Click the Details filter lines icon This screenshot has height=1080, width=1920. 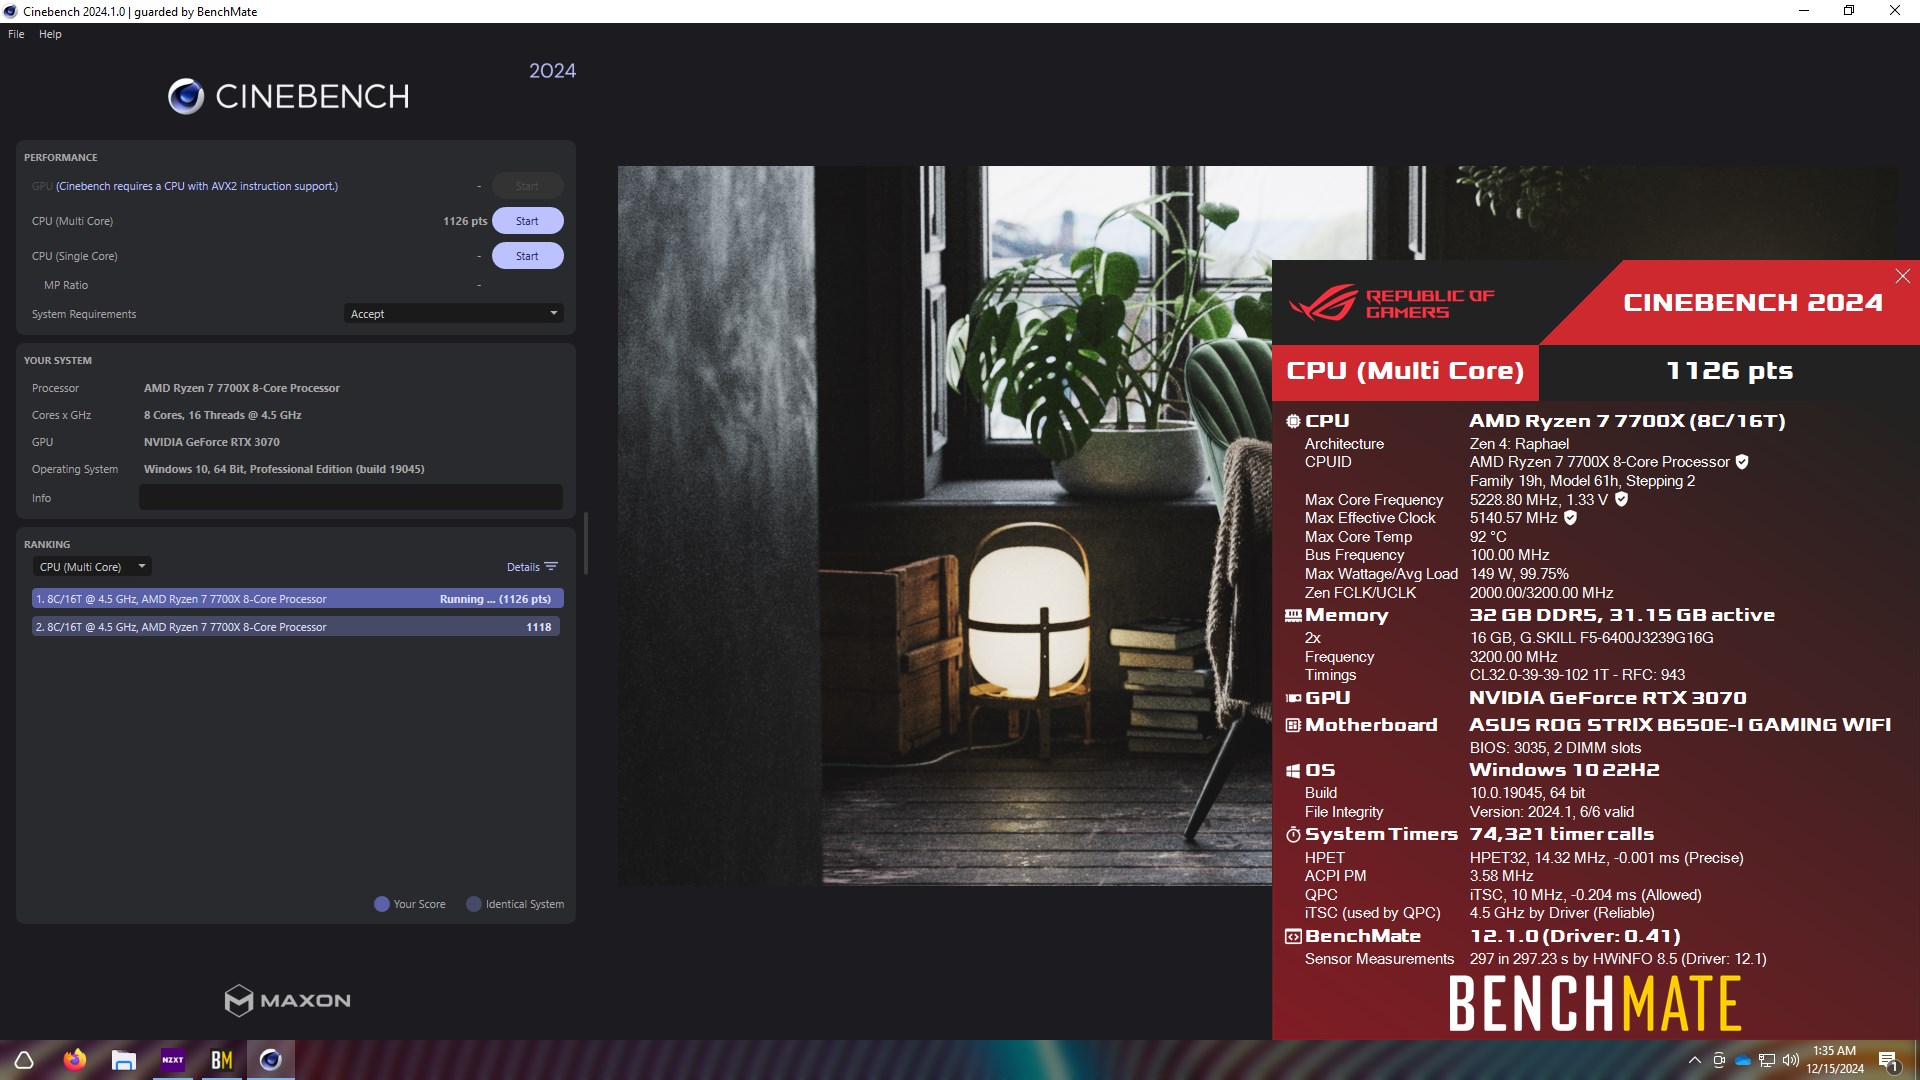point(551,567)
